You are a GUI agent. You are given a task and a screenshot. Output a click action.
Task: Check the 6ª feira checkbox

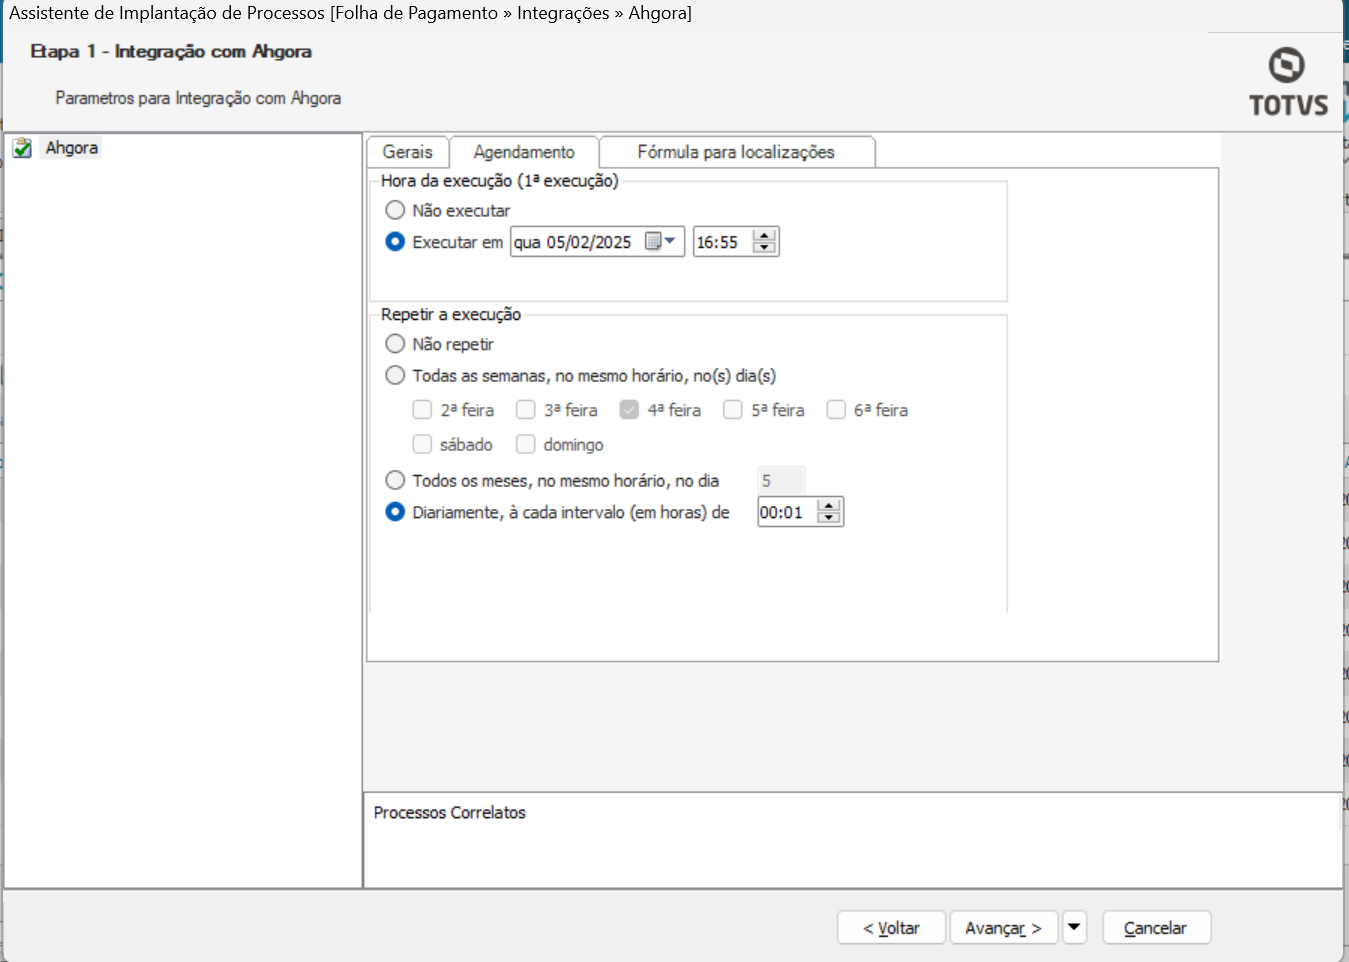(836, 410)
